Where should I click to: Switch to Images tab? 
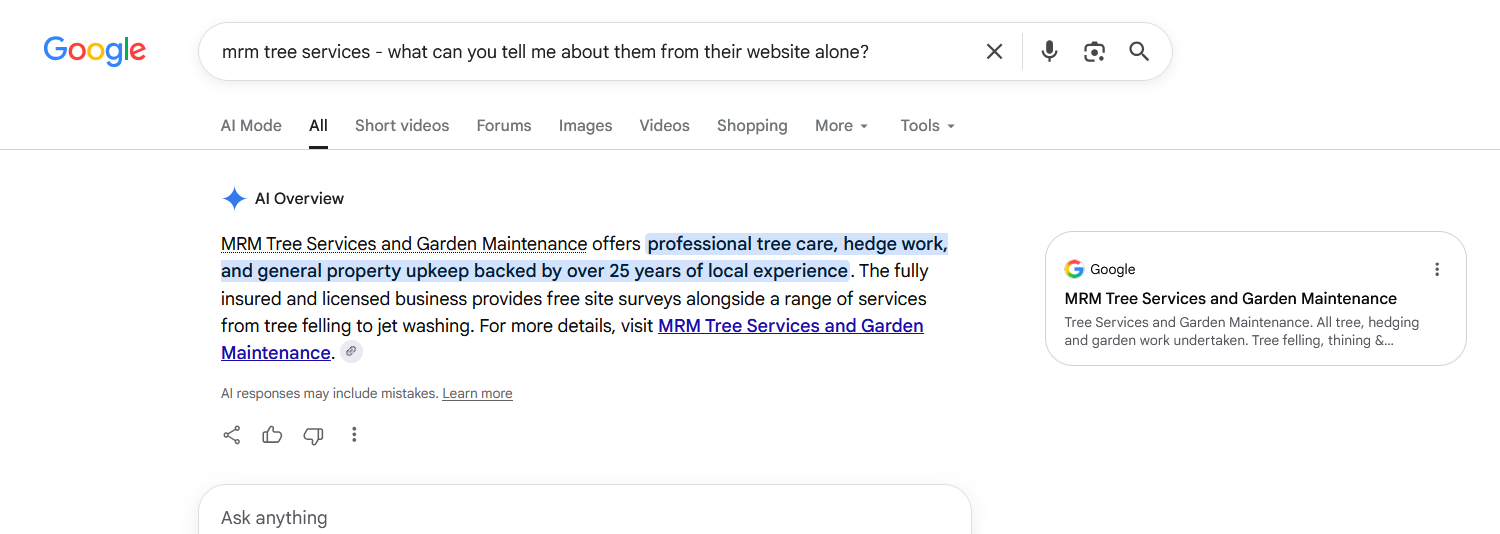585,126
